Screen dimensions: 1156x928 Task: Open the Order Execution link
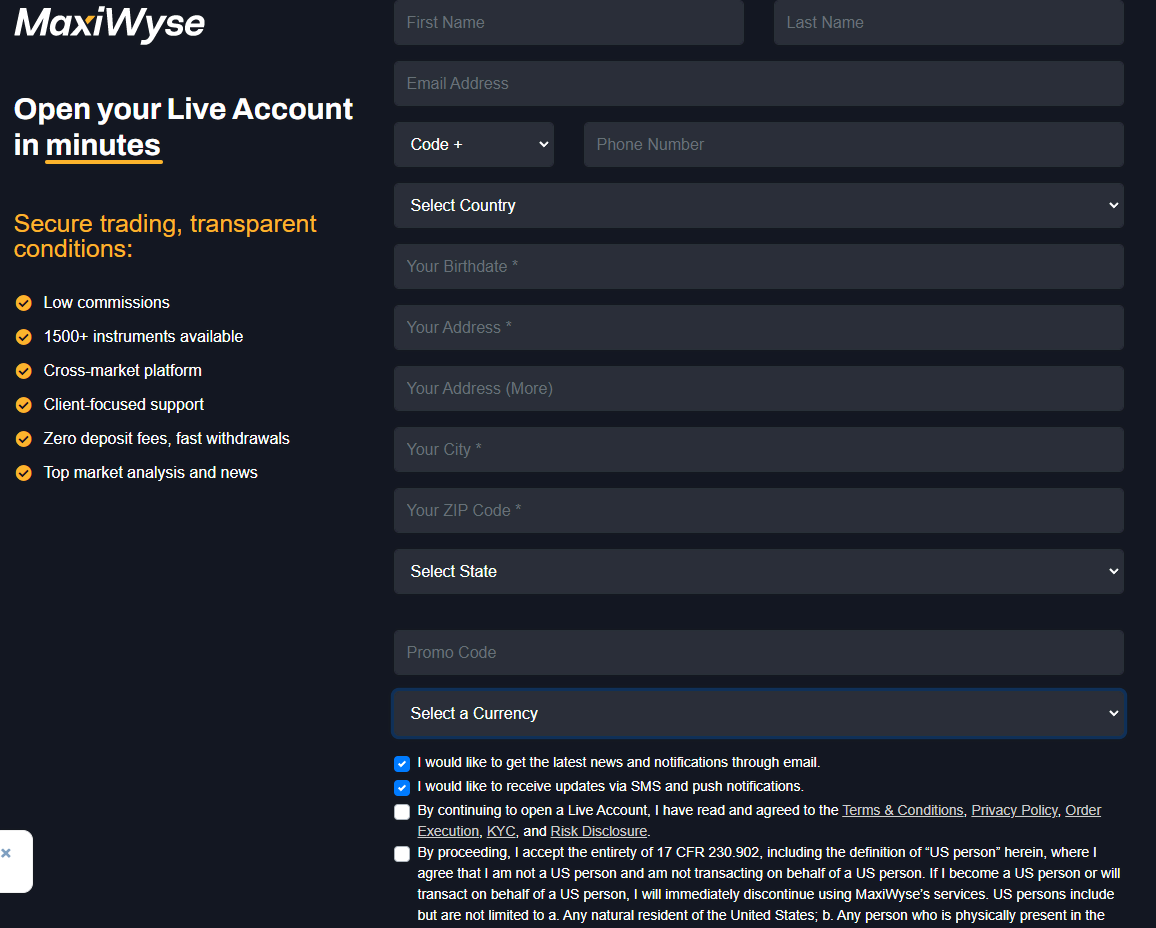1083,810
